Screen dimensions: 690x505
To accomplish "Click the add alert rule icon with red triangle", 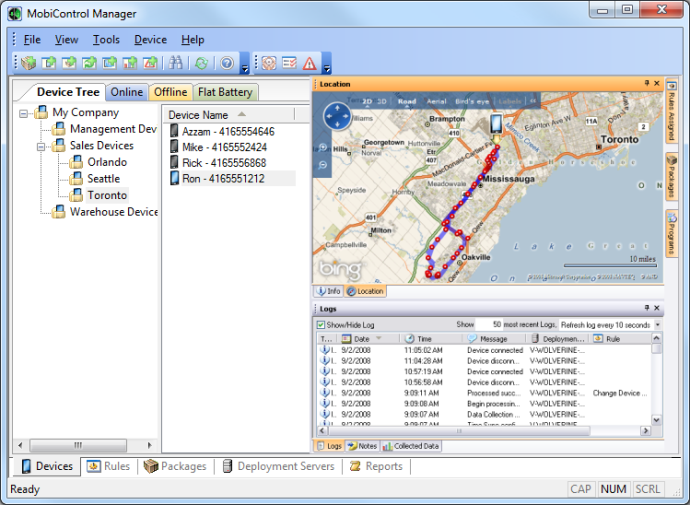I will coord(150,63).
